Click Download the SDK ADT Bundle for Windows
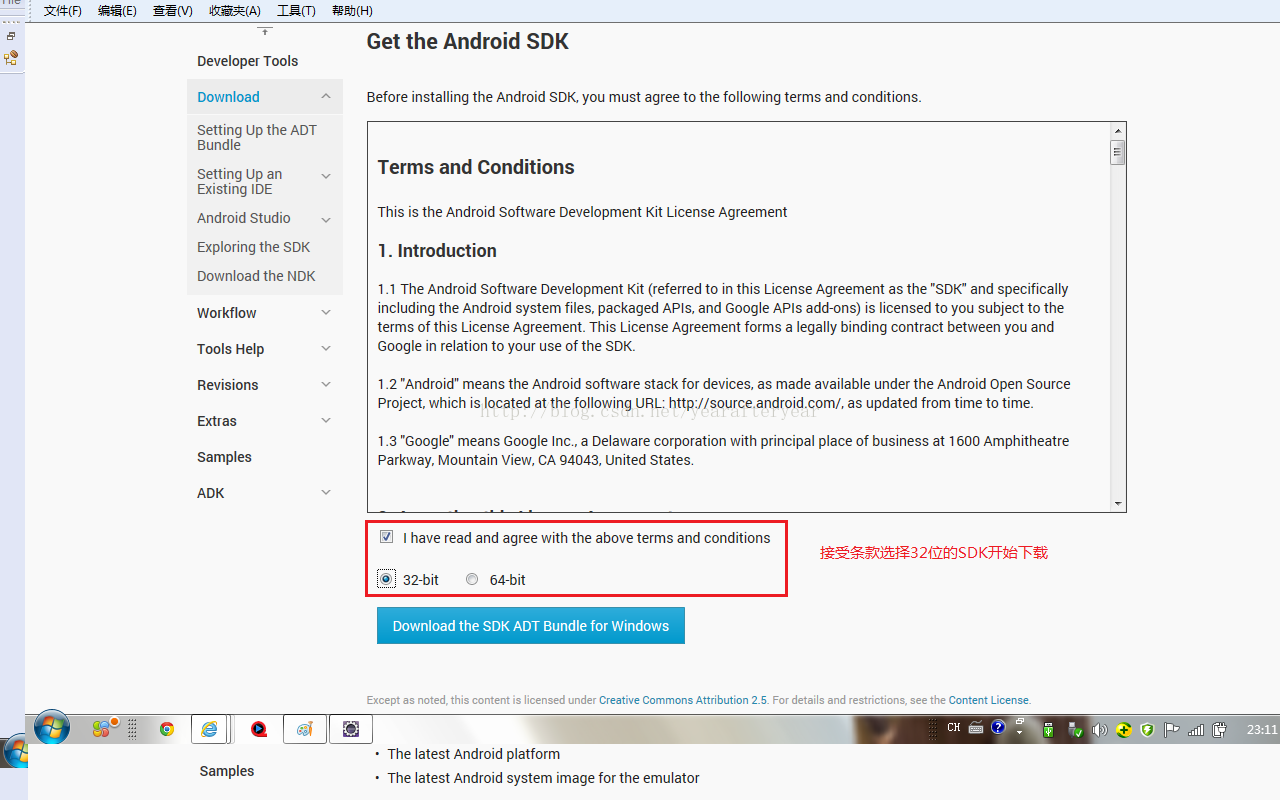The width and height of the screenshot is (1280, 800). pos(531,625)
